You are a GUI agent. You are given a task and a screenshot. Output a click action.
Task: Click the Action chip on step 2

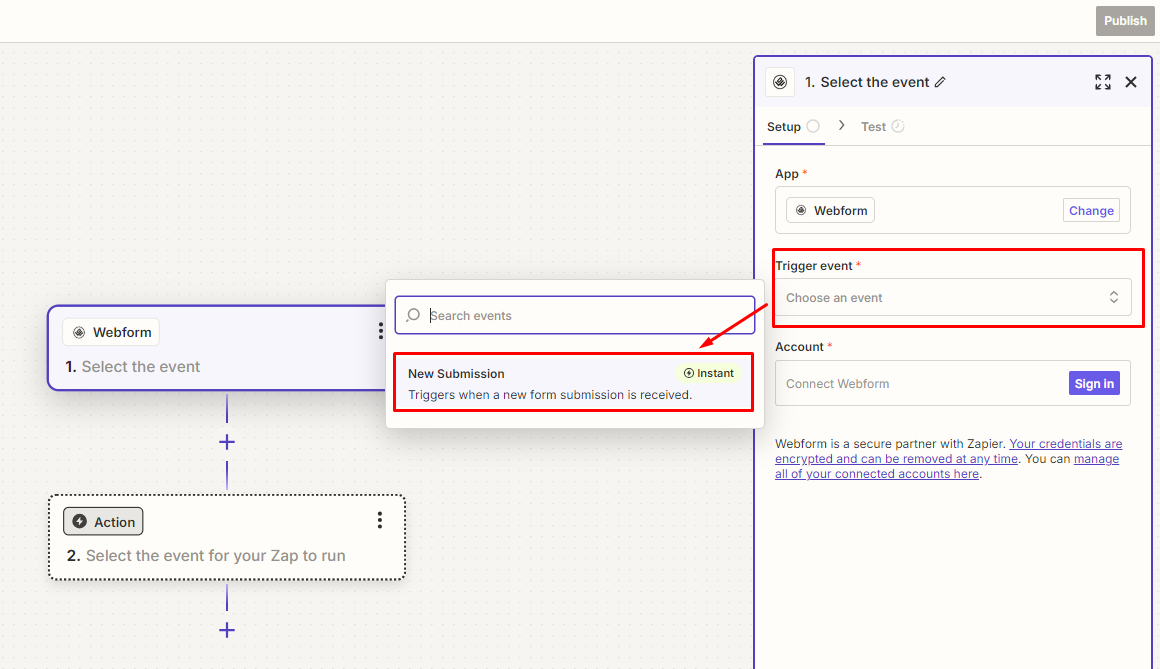point(103,522)
